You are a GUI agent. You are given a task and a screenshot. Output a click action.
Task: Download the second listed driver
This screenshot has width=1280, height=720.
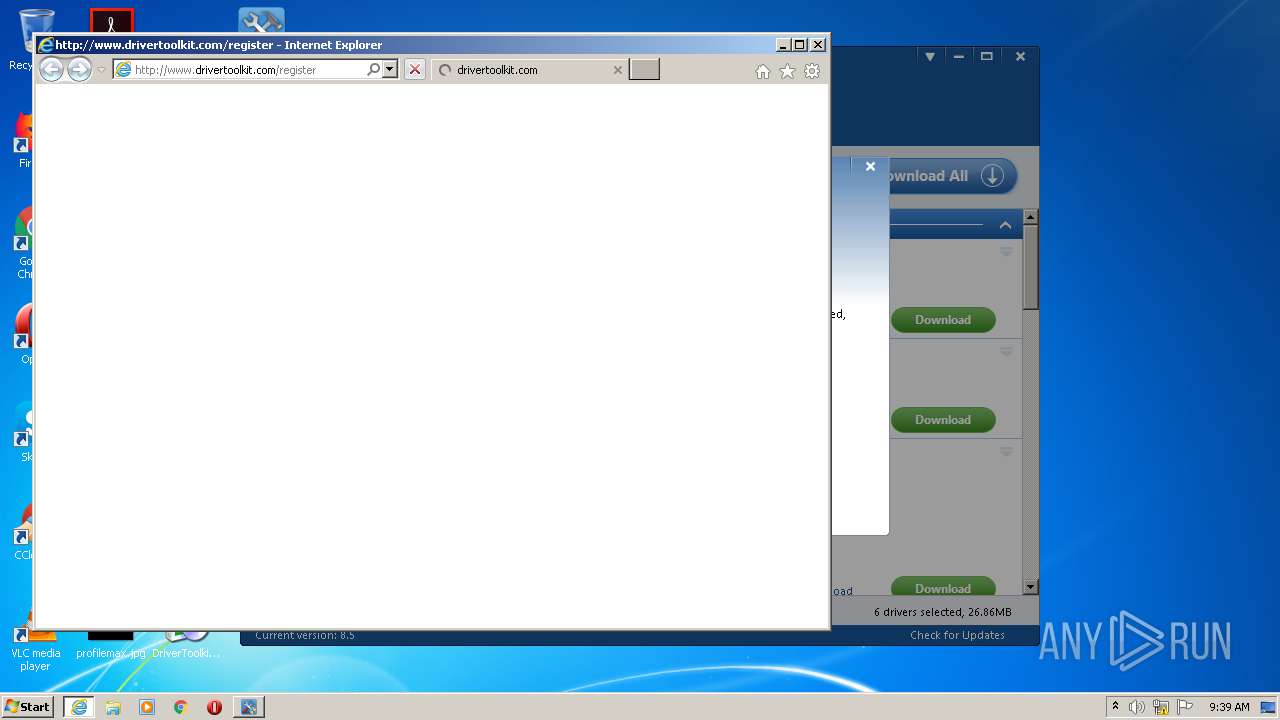point(943,420)
